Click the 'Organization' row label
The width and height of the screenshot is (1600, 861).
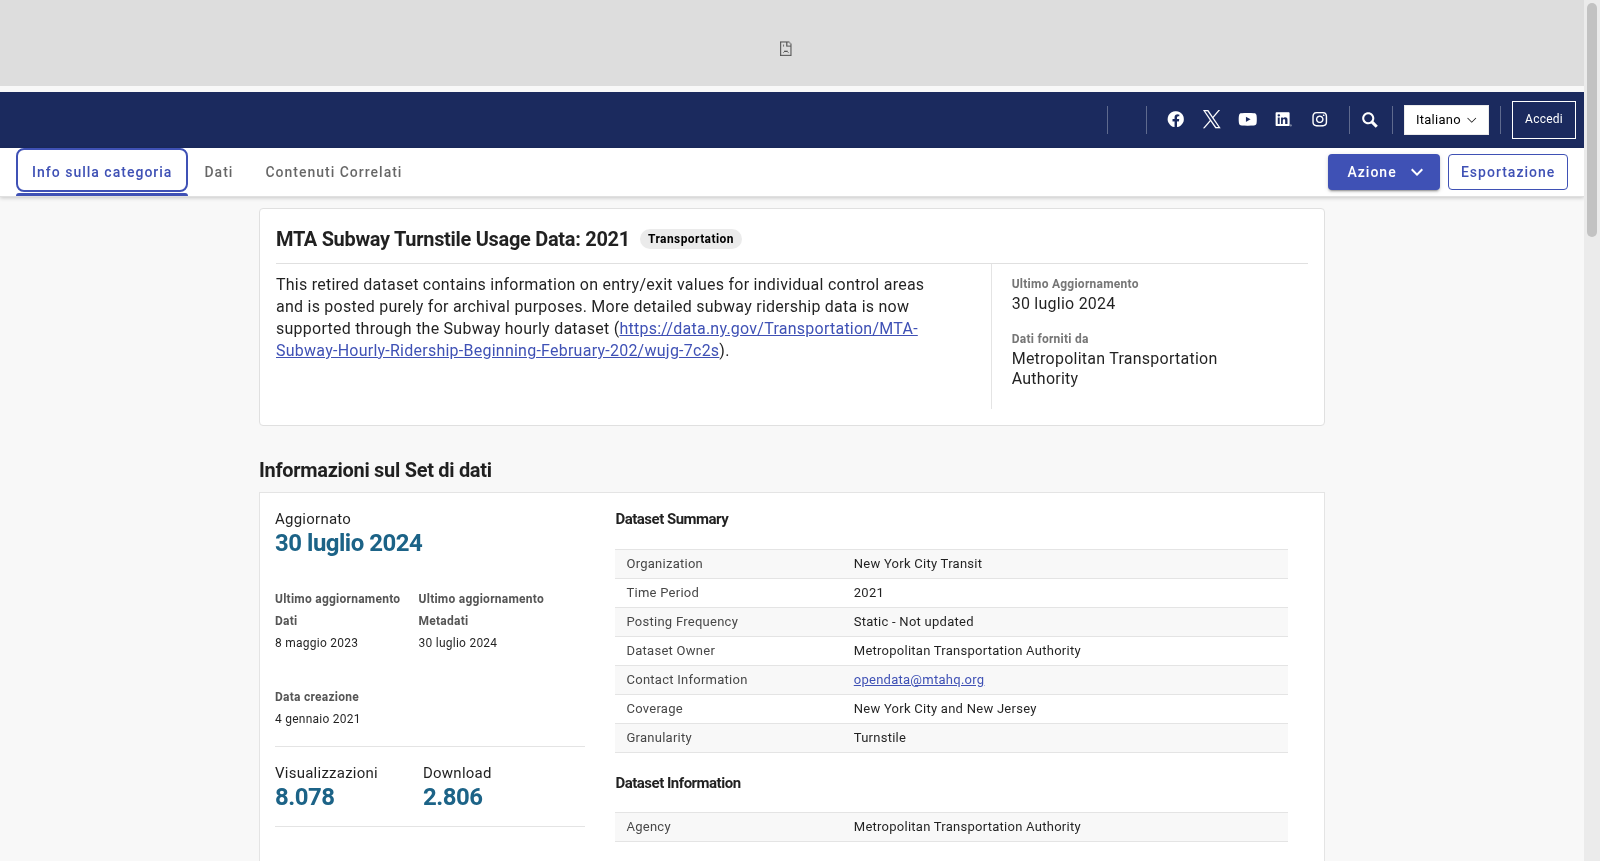(665, 564)
